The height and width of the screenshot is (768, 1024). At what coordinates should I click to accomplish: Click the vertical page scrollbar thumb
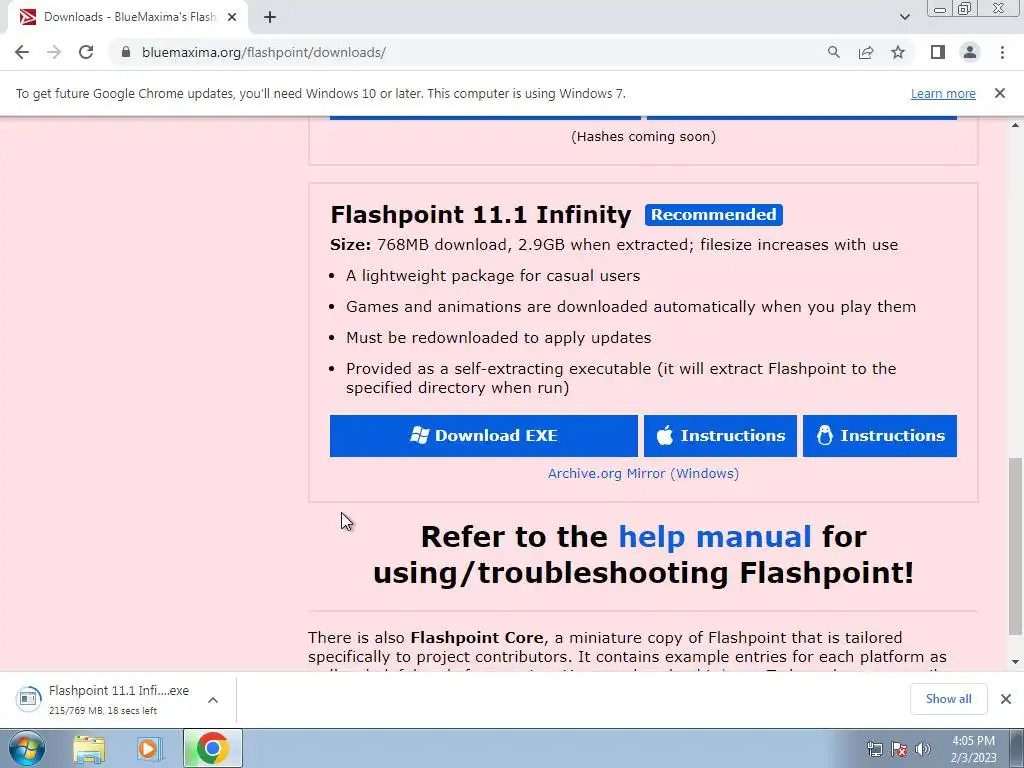[x=1016, y=546]
